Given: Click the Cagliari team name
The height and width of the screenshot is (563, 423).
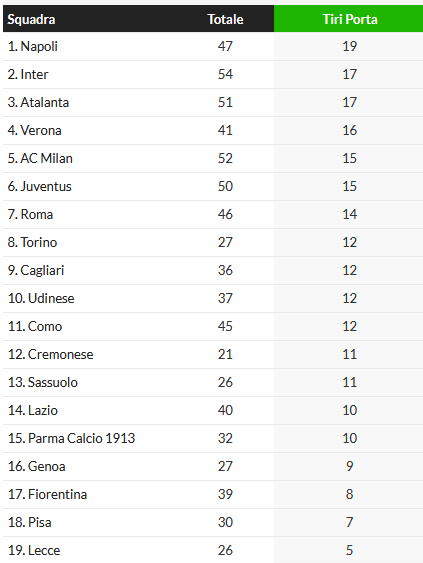Looking at the screenshot, I should tap(42, 270).
